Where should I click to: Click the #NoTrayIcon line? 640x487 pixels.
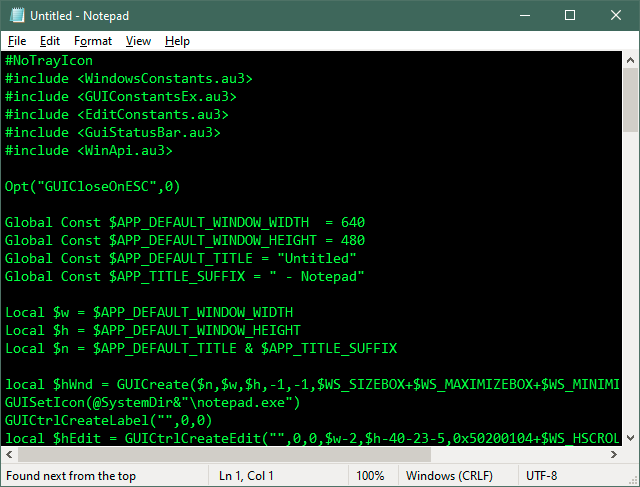49,61
